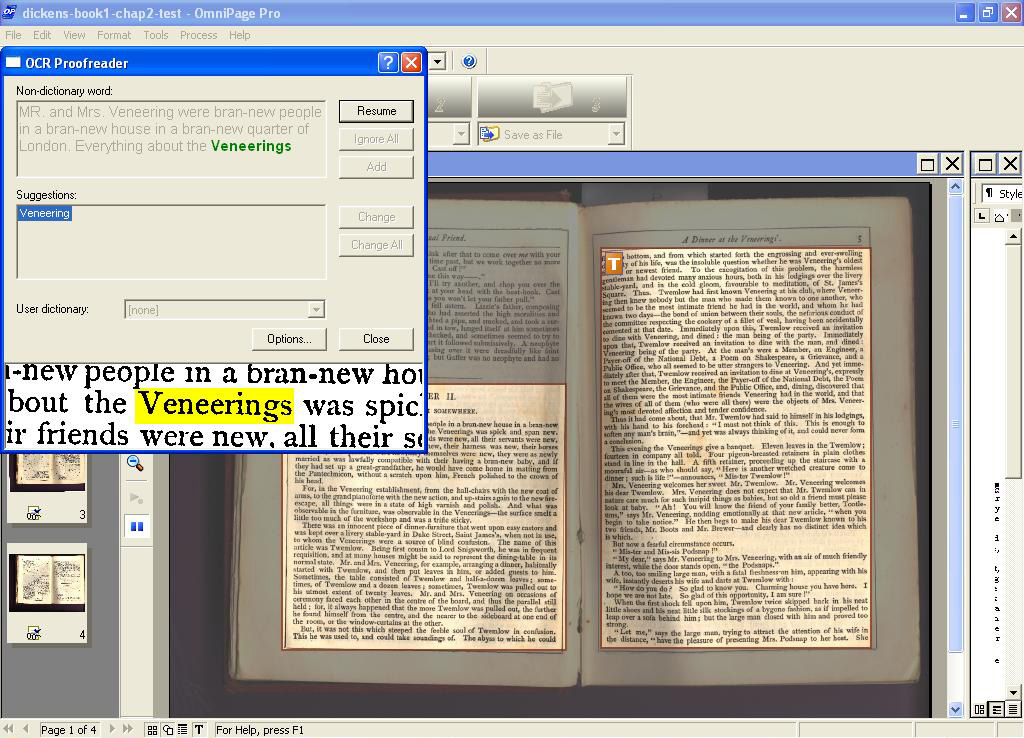Open the toolbar help question mark icon
The width and height of the screenshot is (1024, 738).
click(x=469, y=61)
